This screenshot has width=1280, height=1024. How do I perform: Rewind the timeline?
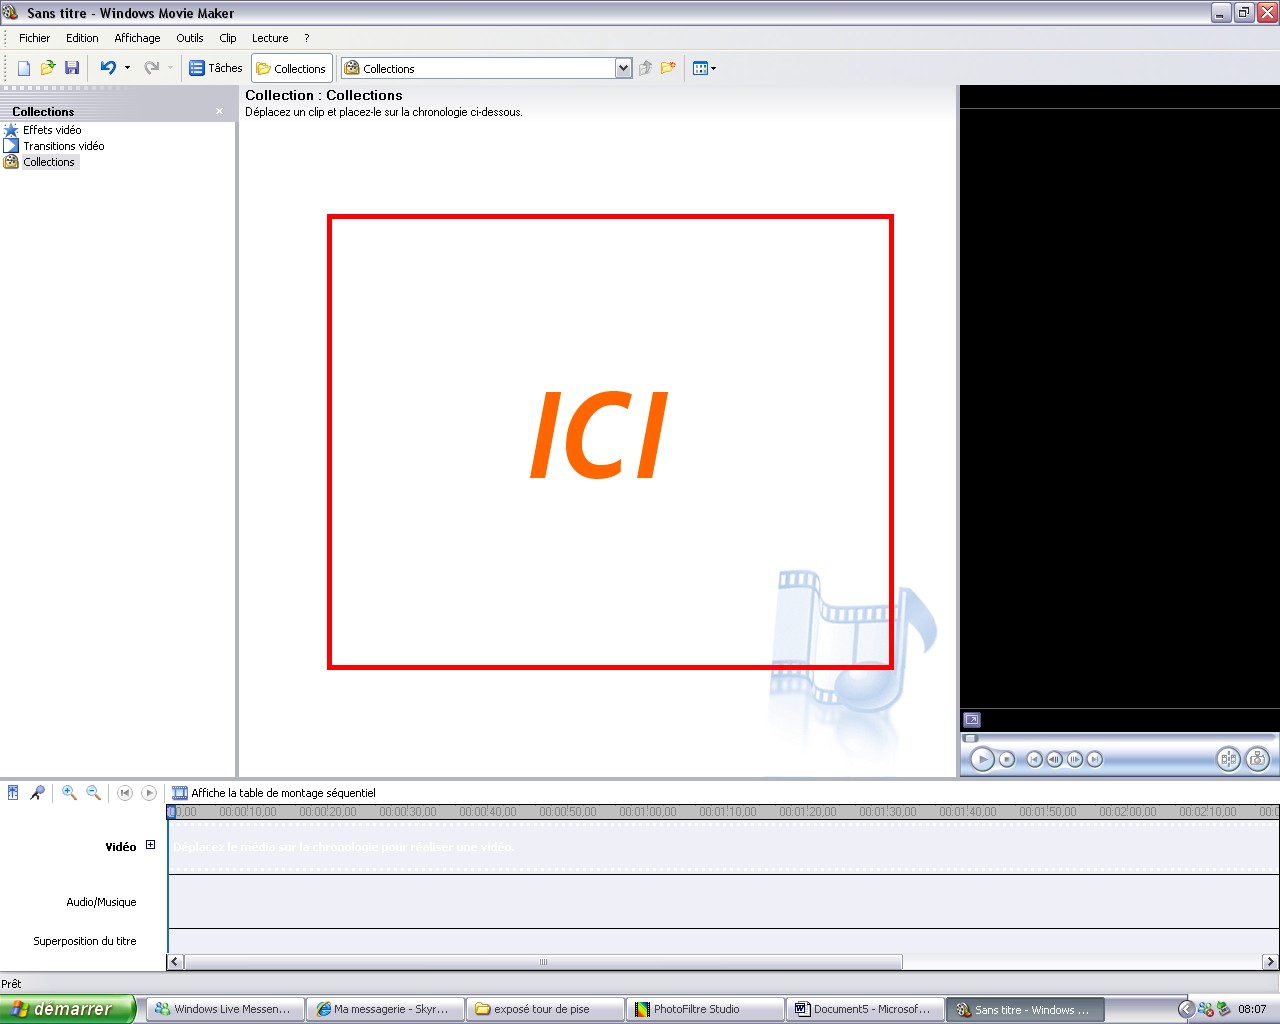[125, 793]
